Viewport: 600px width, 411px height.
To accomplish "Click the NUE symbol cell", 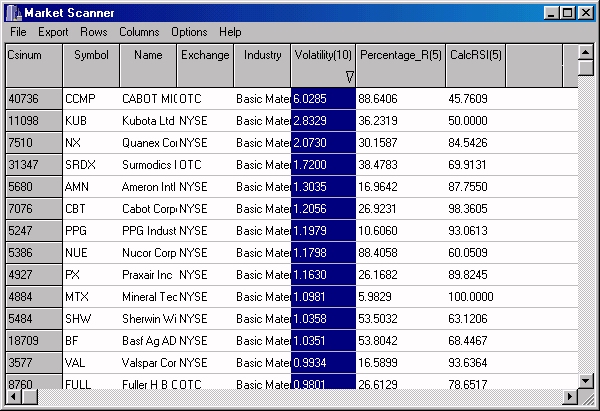I will pos(91,253).
